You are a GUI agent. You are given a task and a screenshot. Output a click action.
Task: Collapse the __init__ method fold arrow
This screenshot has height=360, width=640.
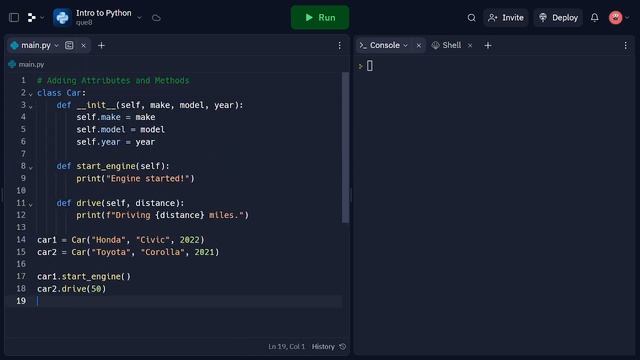[x=31, y=106]
